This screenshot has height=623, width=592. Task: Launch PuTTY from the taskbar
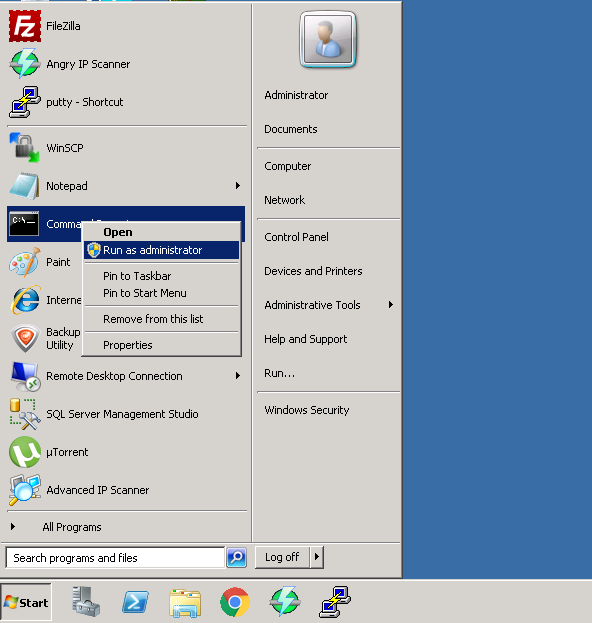coord(335,602)
